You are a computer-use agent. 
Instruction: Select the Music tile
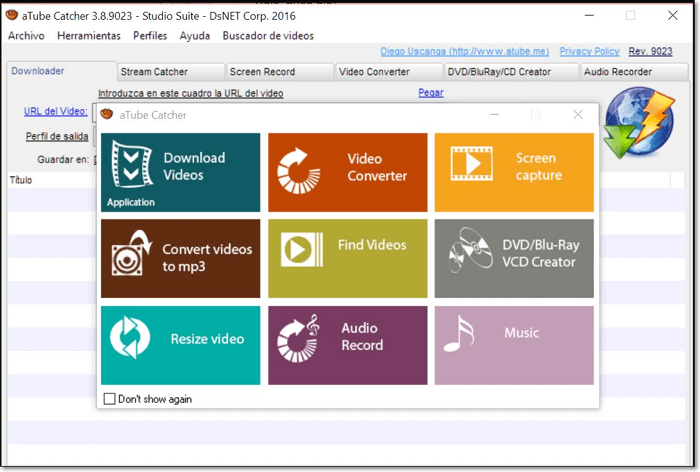[x=514, y=344]
